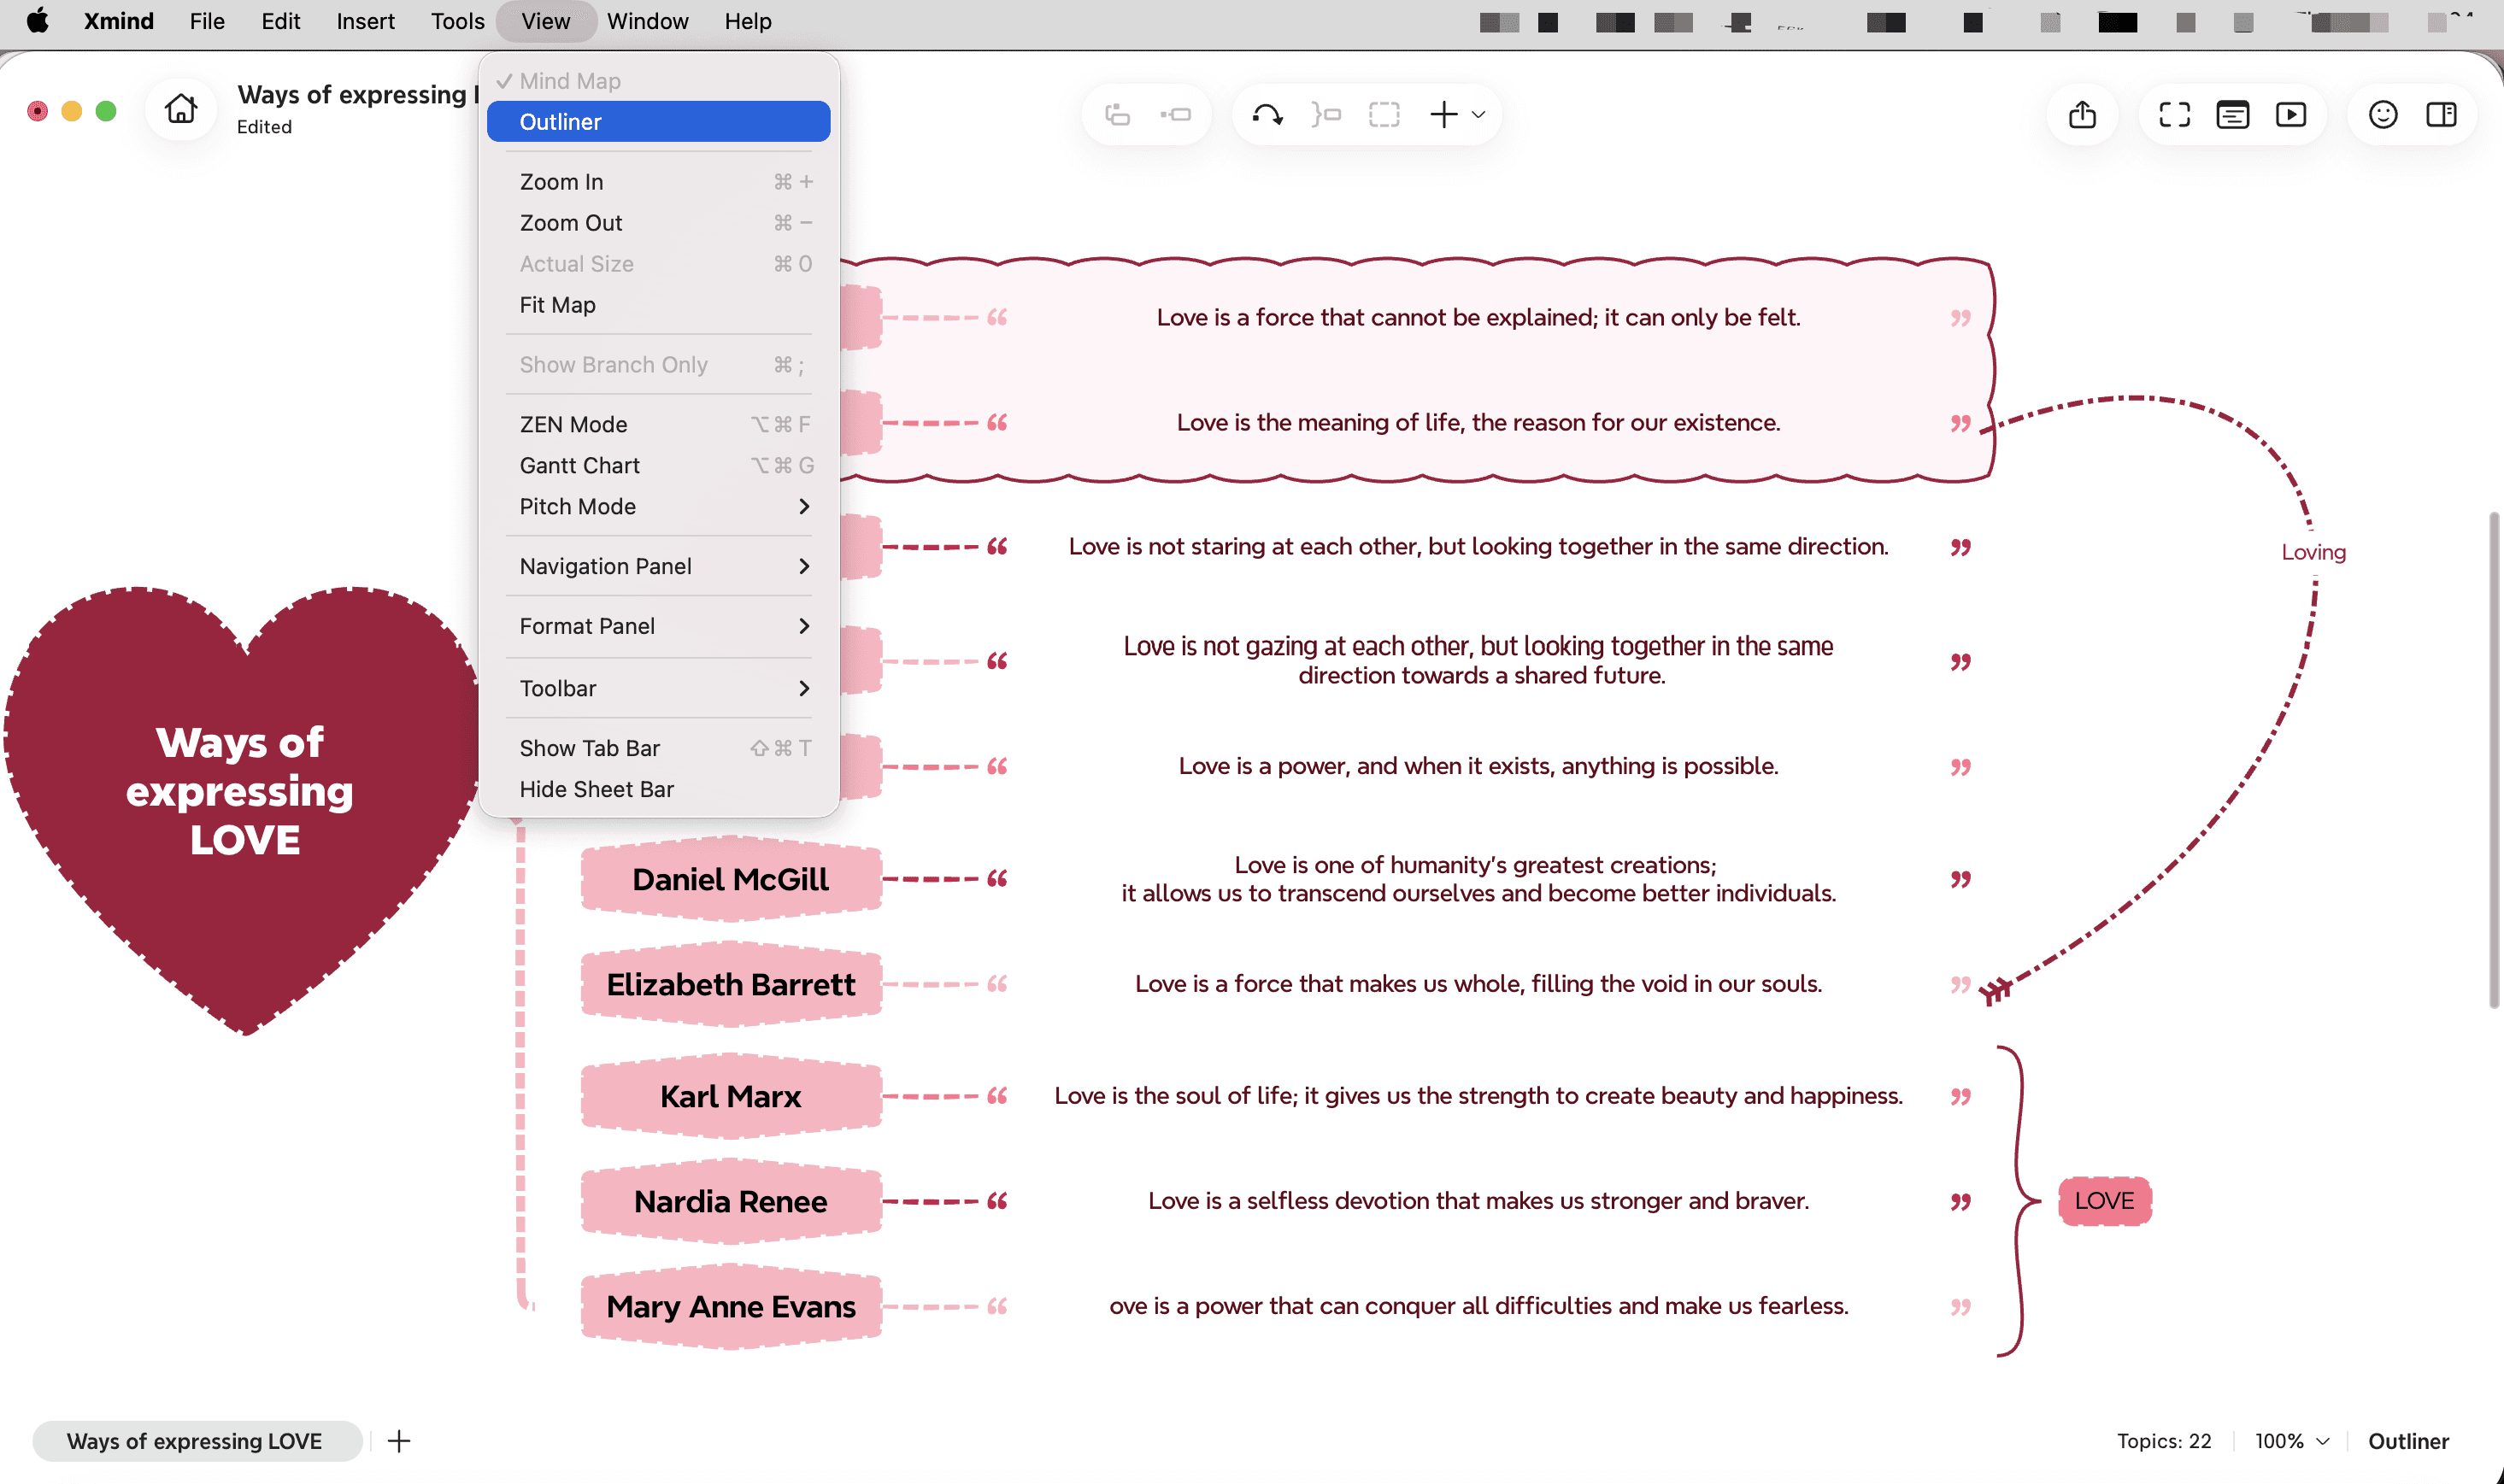
Task: Click the Insert Topic toolbar icon
Action: (1117, 114)
